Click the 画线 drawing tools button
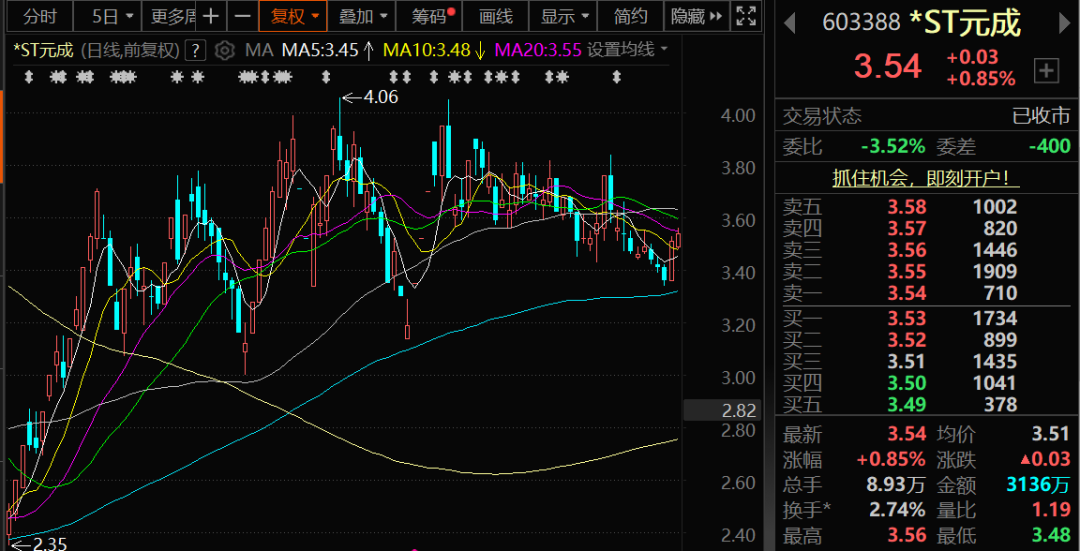 pyautogui.click(x=495, y=17)
